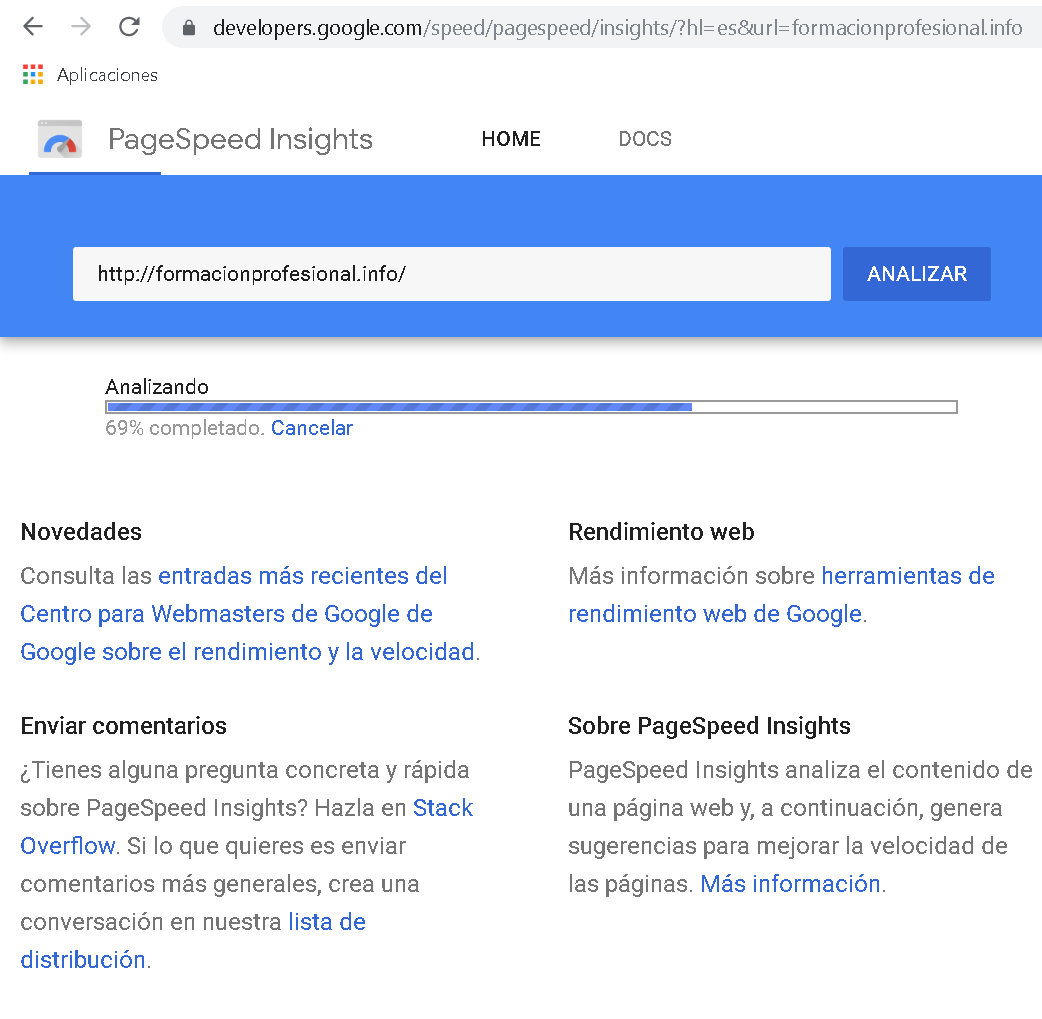The image size is (1042, 1019).
Task: Click the PageSpeed Insights title text
Action: tap(240, 139)
